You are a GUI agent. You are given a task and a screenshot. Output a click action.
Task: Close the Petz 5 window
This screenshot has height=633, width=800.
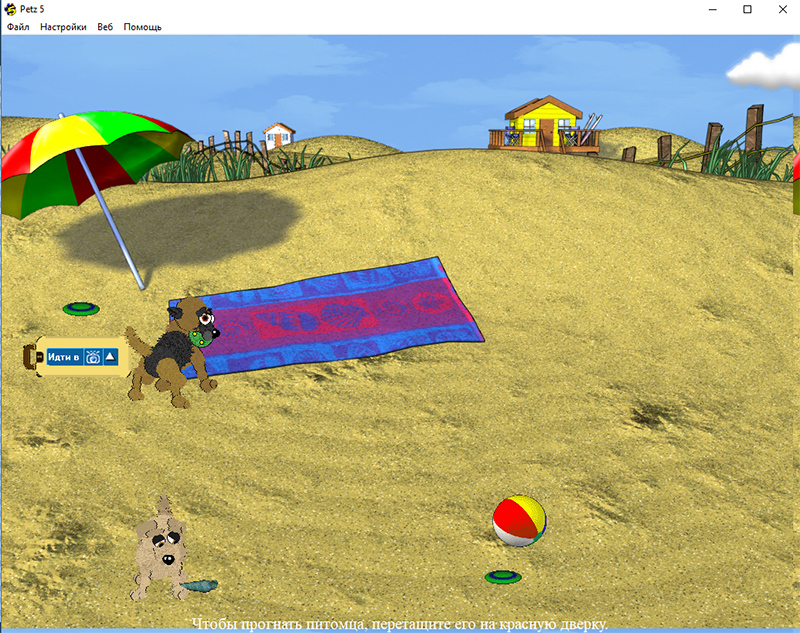click(783, 9)
